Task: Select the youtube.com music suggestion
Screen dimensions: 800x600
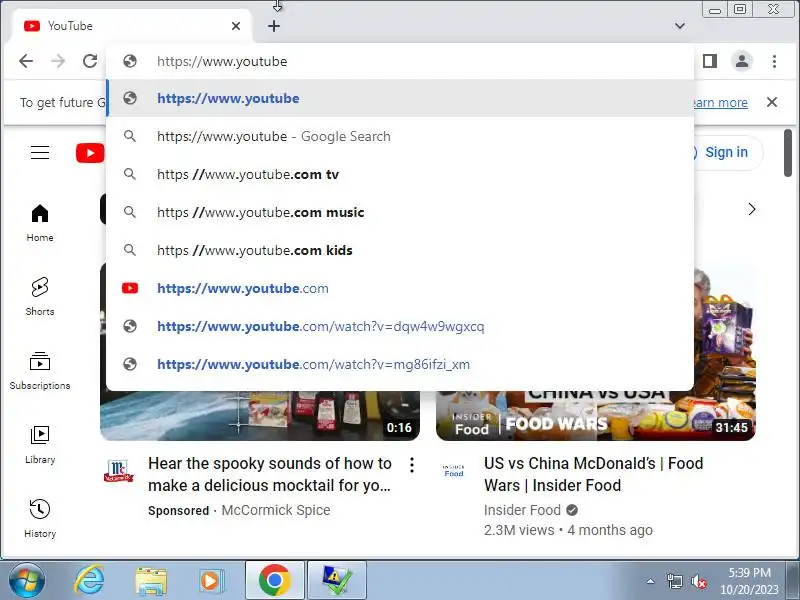Action: [x=400, y=212]
